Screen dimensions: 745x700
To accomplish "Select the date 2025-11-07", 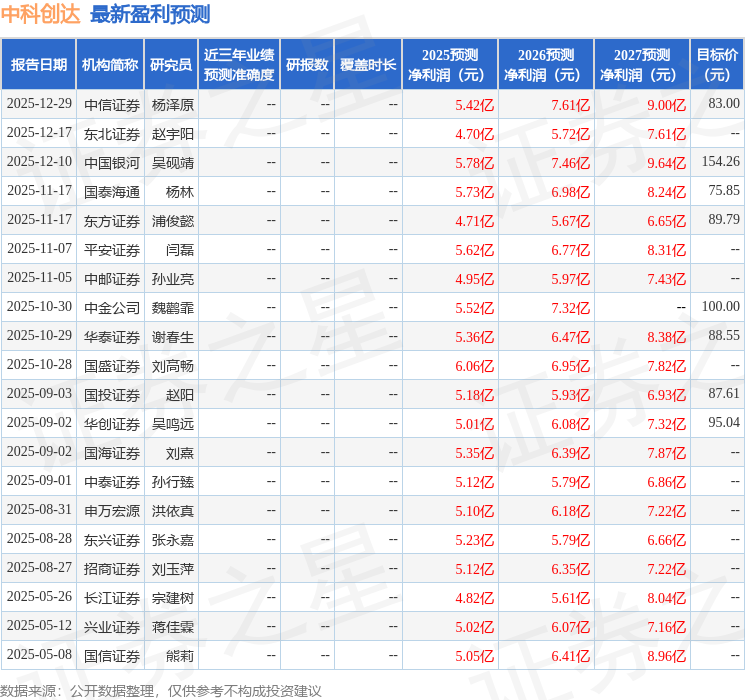I will [39, 249].
